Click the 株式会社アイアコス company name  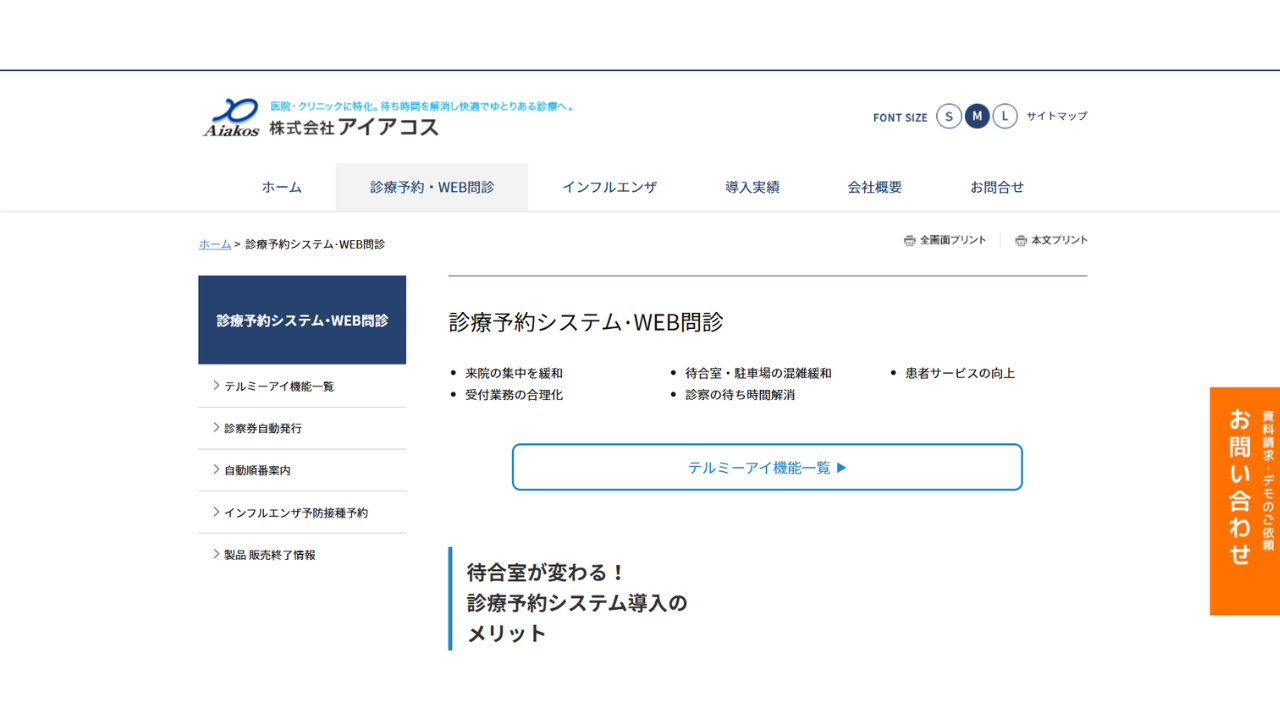pos(354,127)
